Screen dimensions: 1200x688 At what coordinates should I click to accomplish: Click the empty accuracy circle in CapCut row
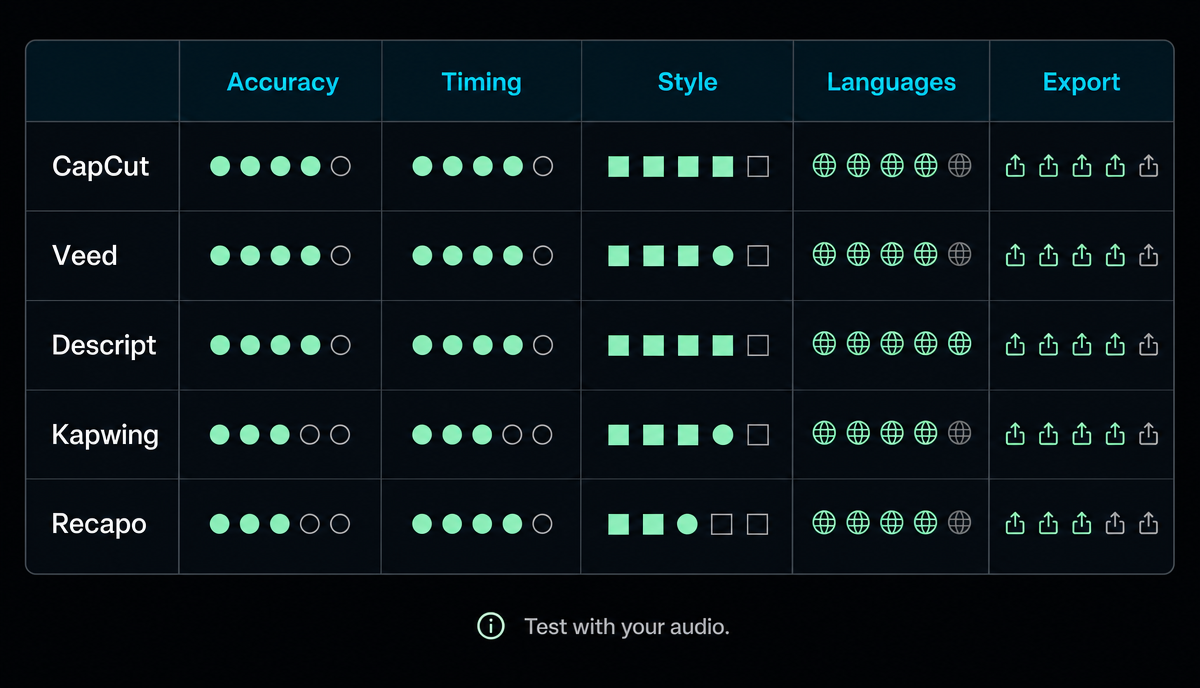tap(340, 166)
